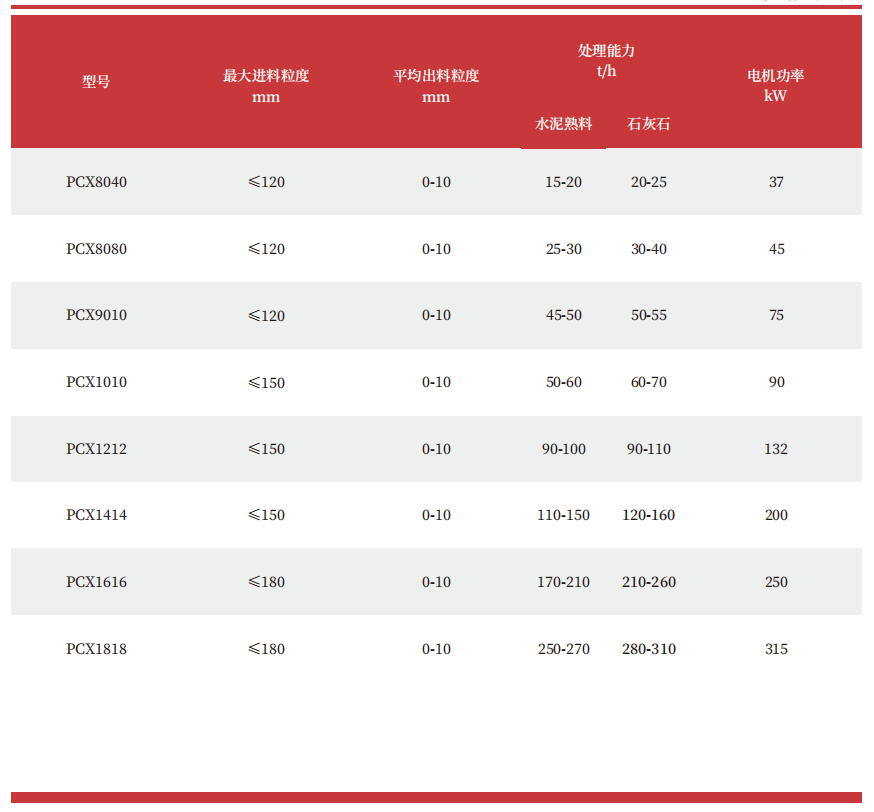874x812 pixels.
Task: Click the 15-20 cement clinker value
Action: (x=563, y=182)
